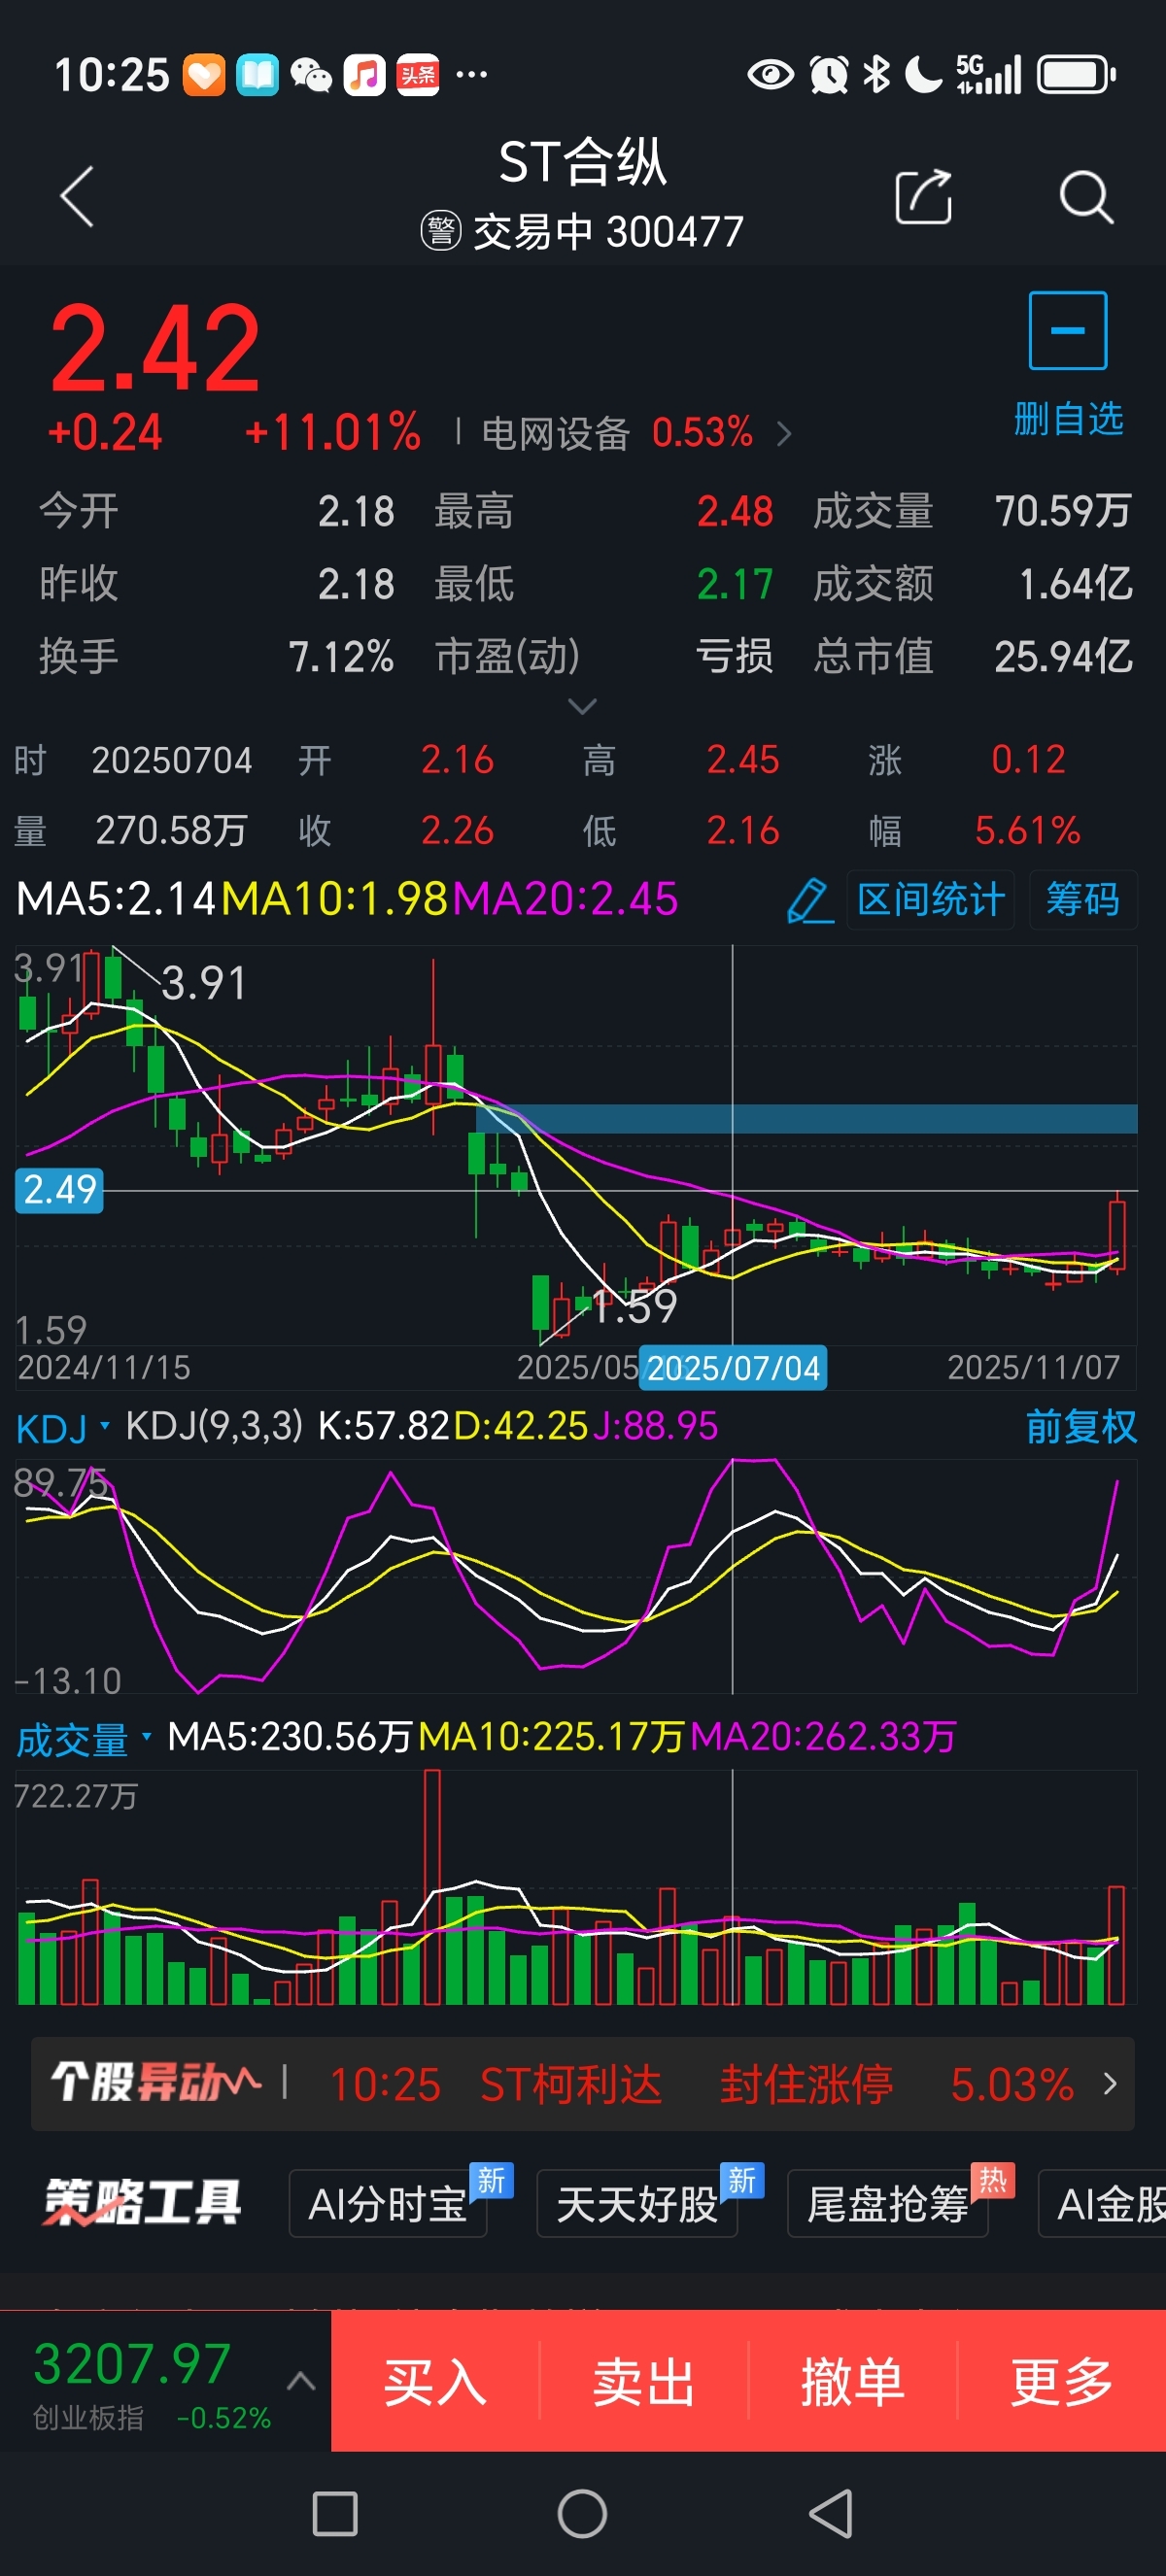Tap the 最高 2.48 value
1166x2576 pixels.
click(x=735, y=512)
